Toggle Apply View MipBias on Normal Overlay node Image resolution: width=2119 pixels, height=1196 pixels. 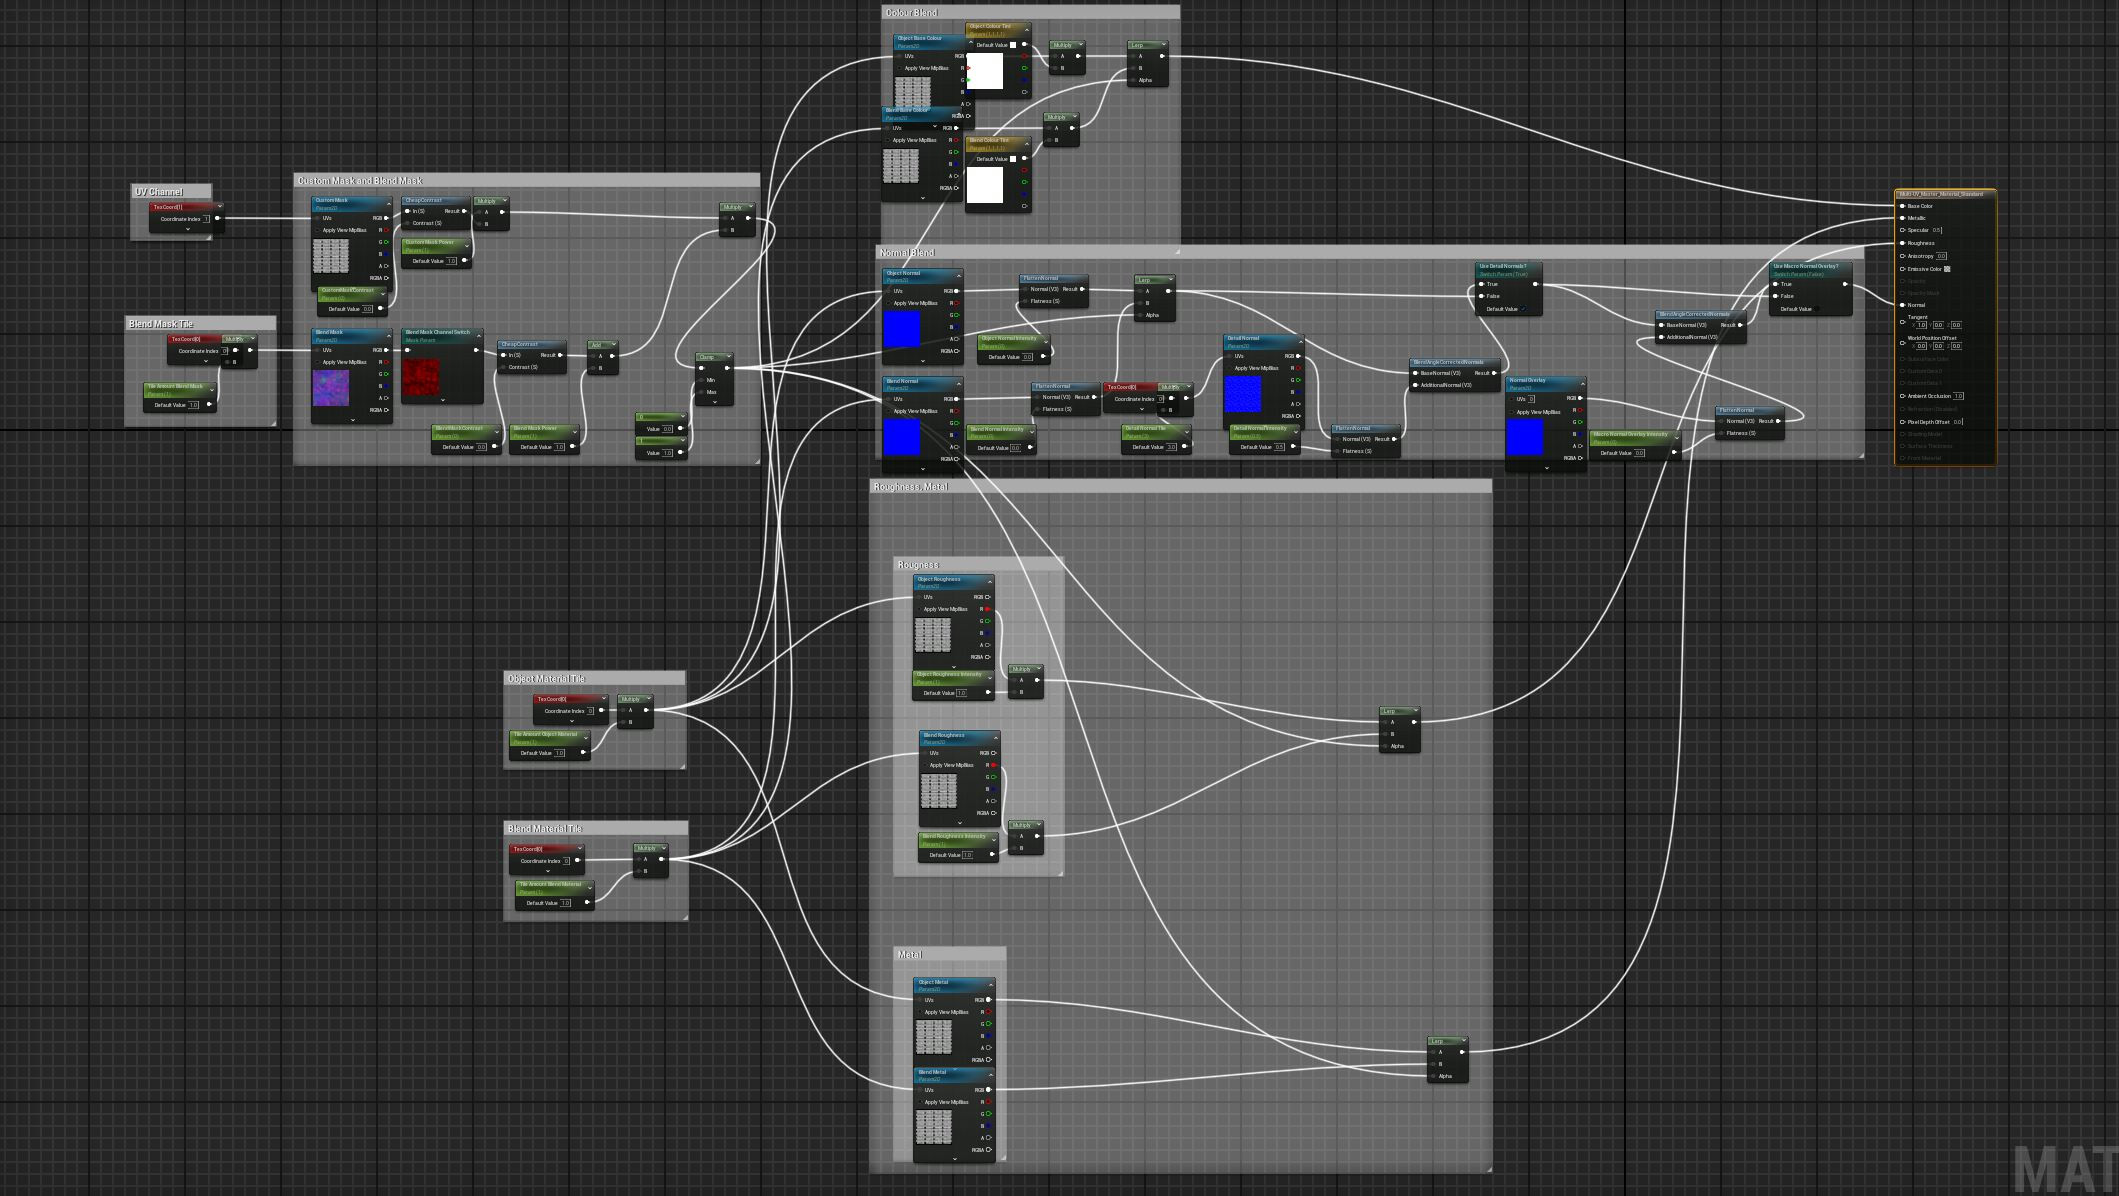1512,411
